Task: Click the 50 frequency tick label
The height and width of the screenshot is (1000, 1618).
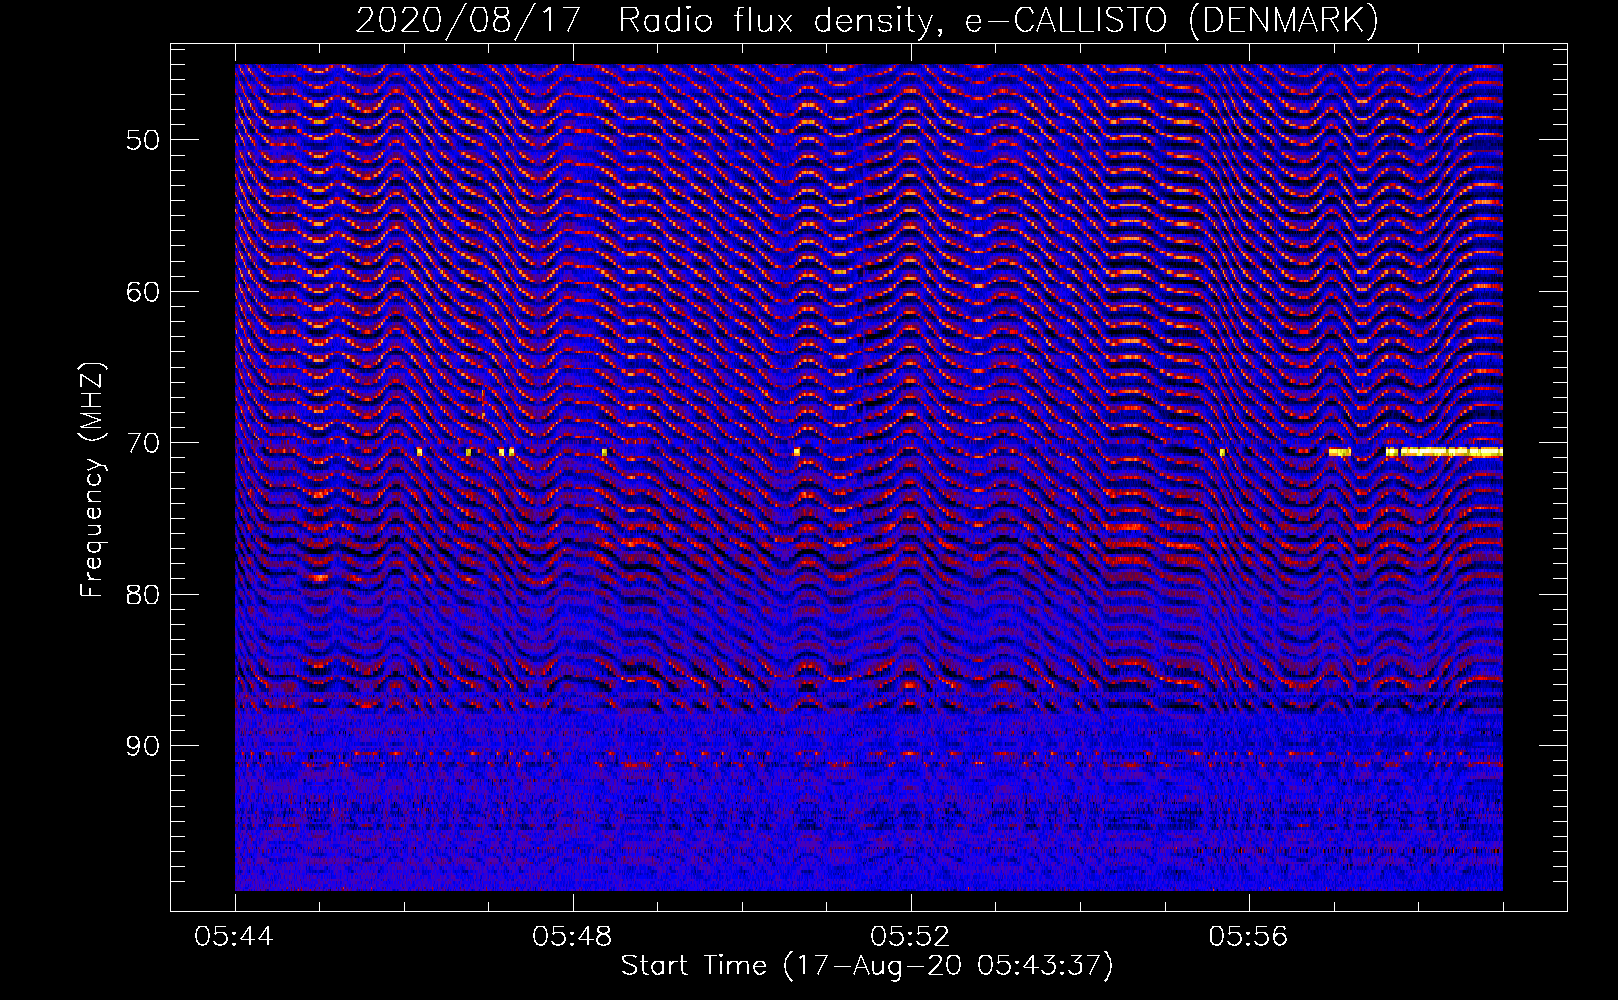Action: 143,140
